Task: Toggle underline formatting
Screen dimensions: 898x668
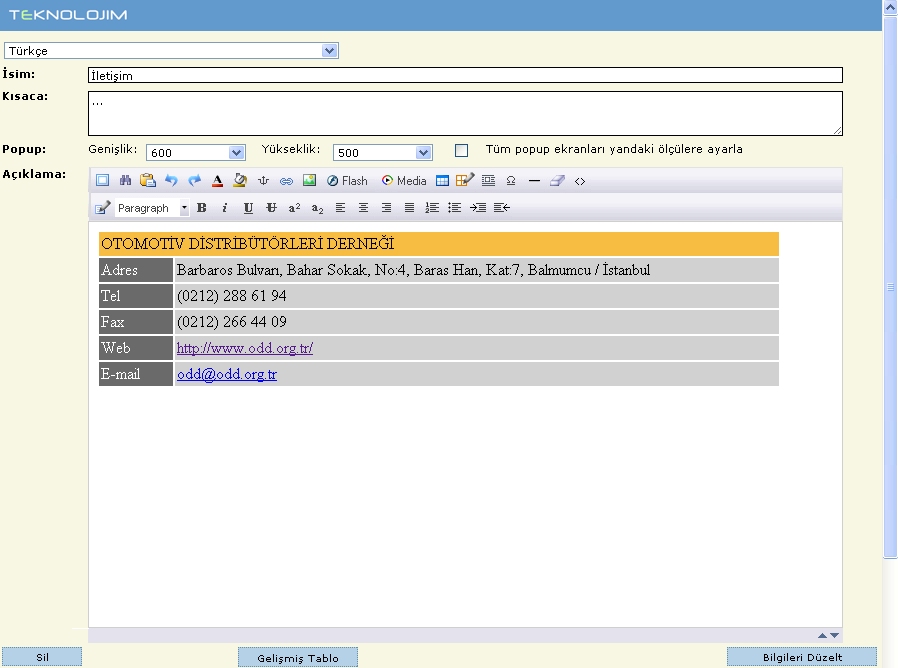Action: click(x=248, y=207)
